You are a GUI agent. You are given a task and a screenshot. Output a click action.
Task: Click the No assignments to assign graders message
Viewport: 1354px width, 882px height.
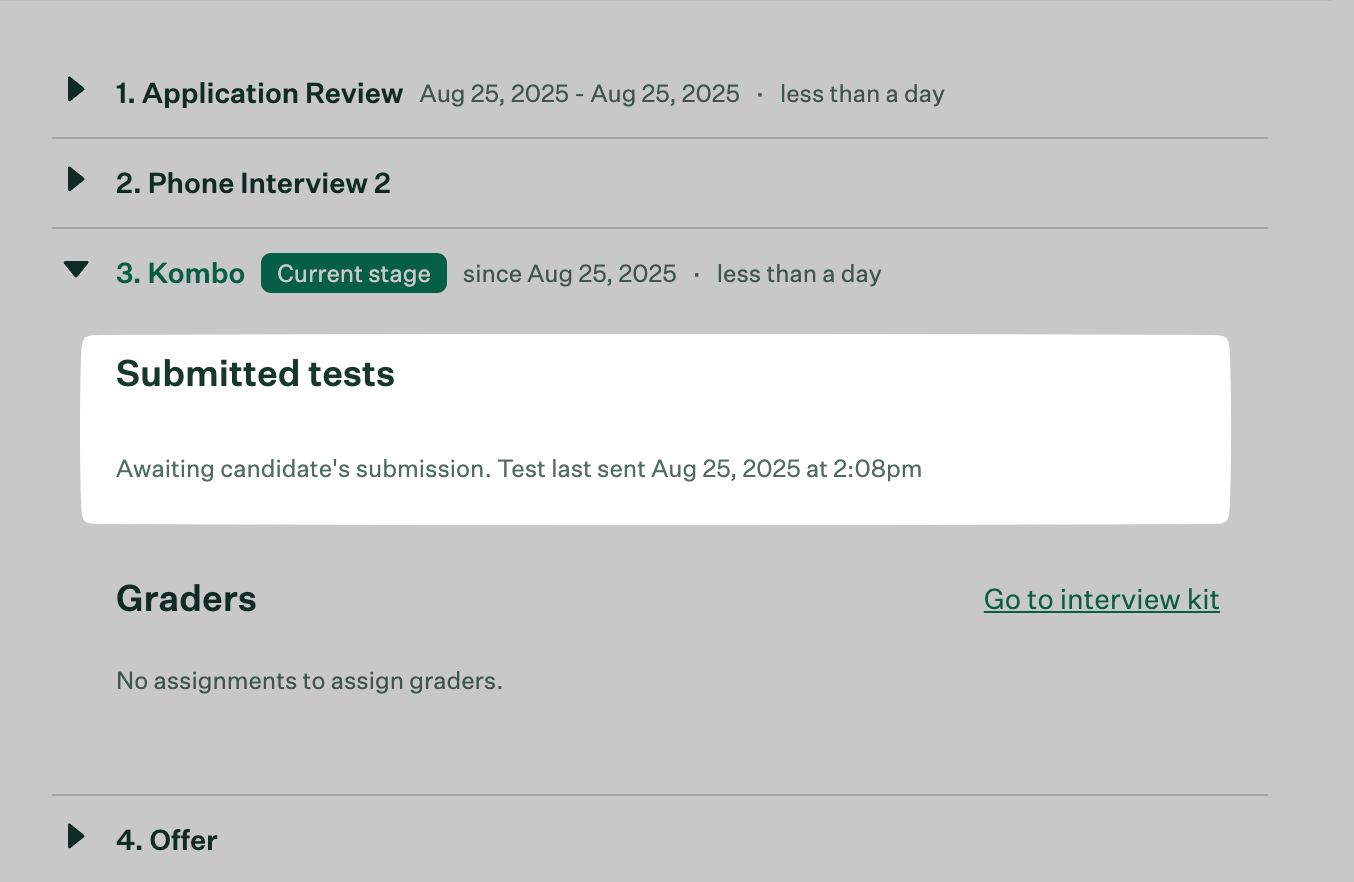[x=309, y=681]
